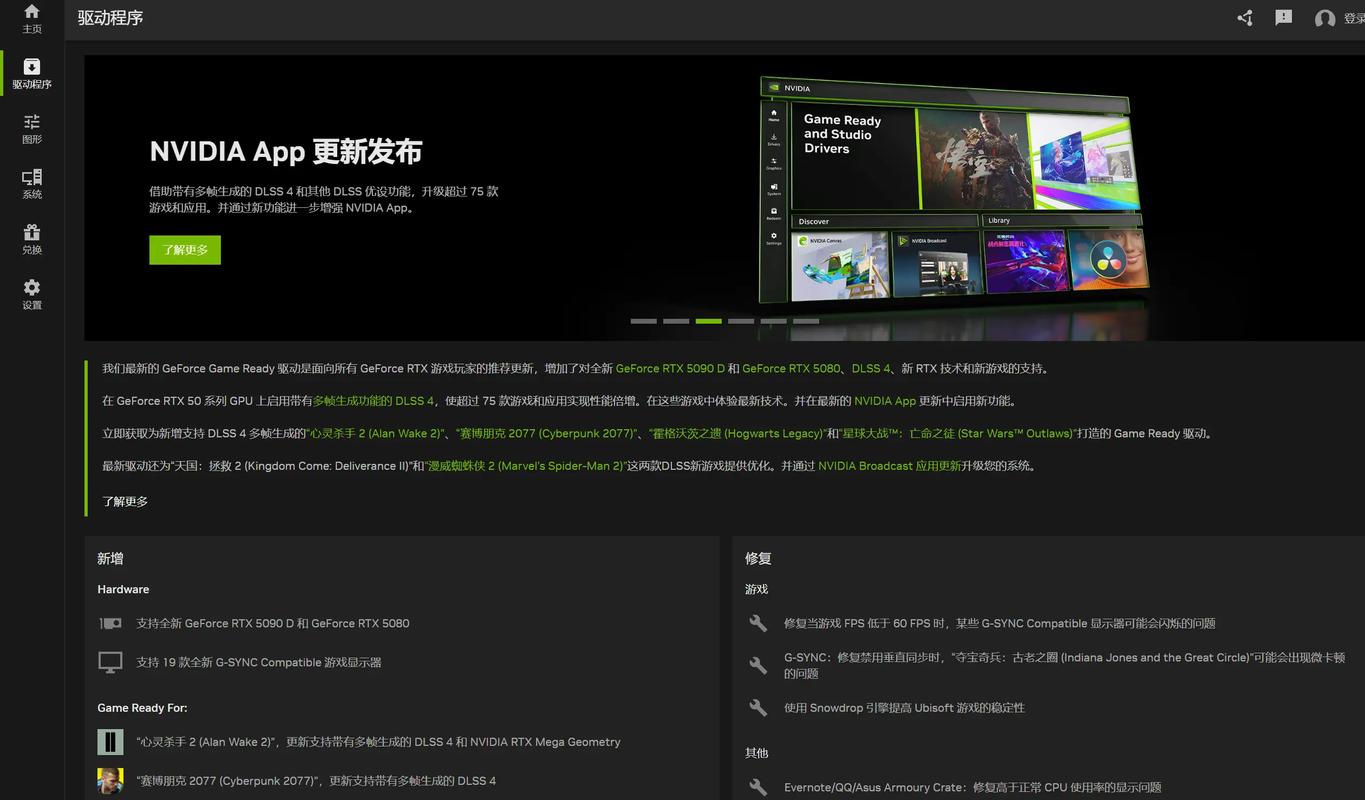Click the Cyberpunk 2077 game icon
Viewport: 1365px width, 800px height.
click(110, 781)
